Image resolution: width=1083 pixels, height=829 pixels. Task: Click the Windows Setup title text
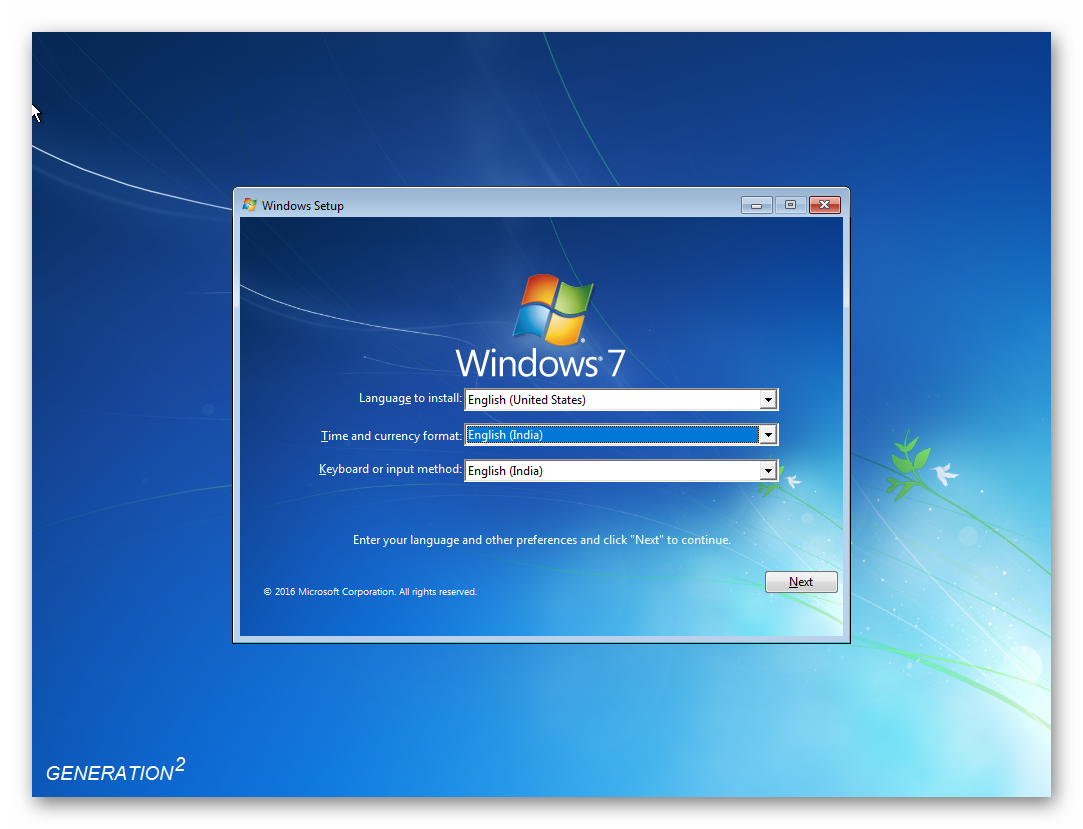point(304,204)
